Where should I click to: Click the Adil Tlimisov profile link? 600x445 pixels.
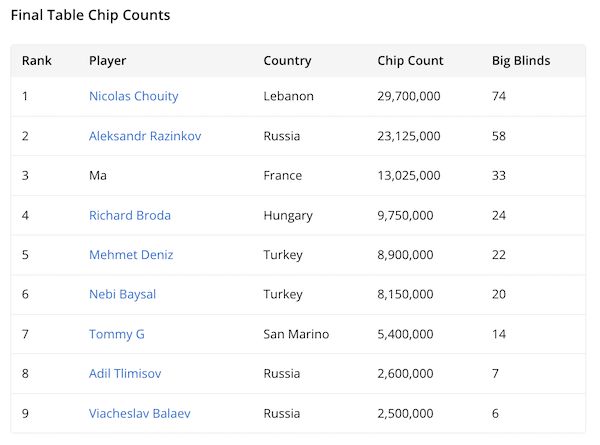click(125, 373)
